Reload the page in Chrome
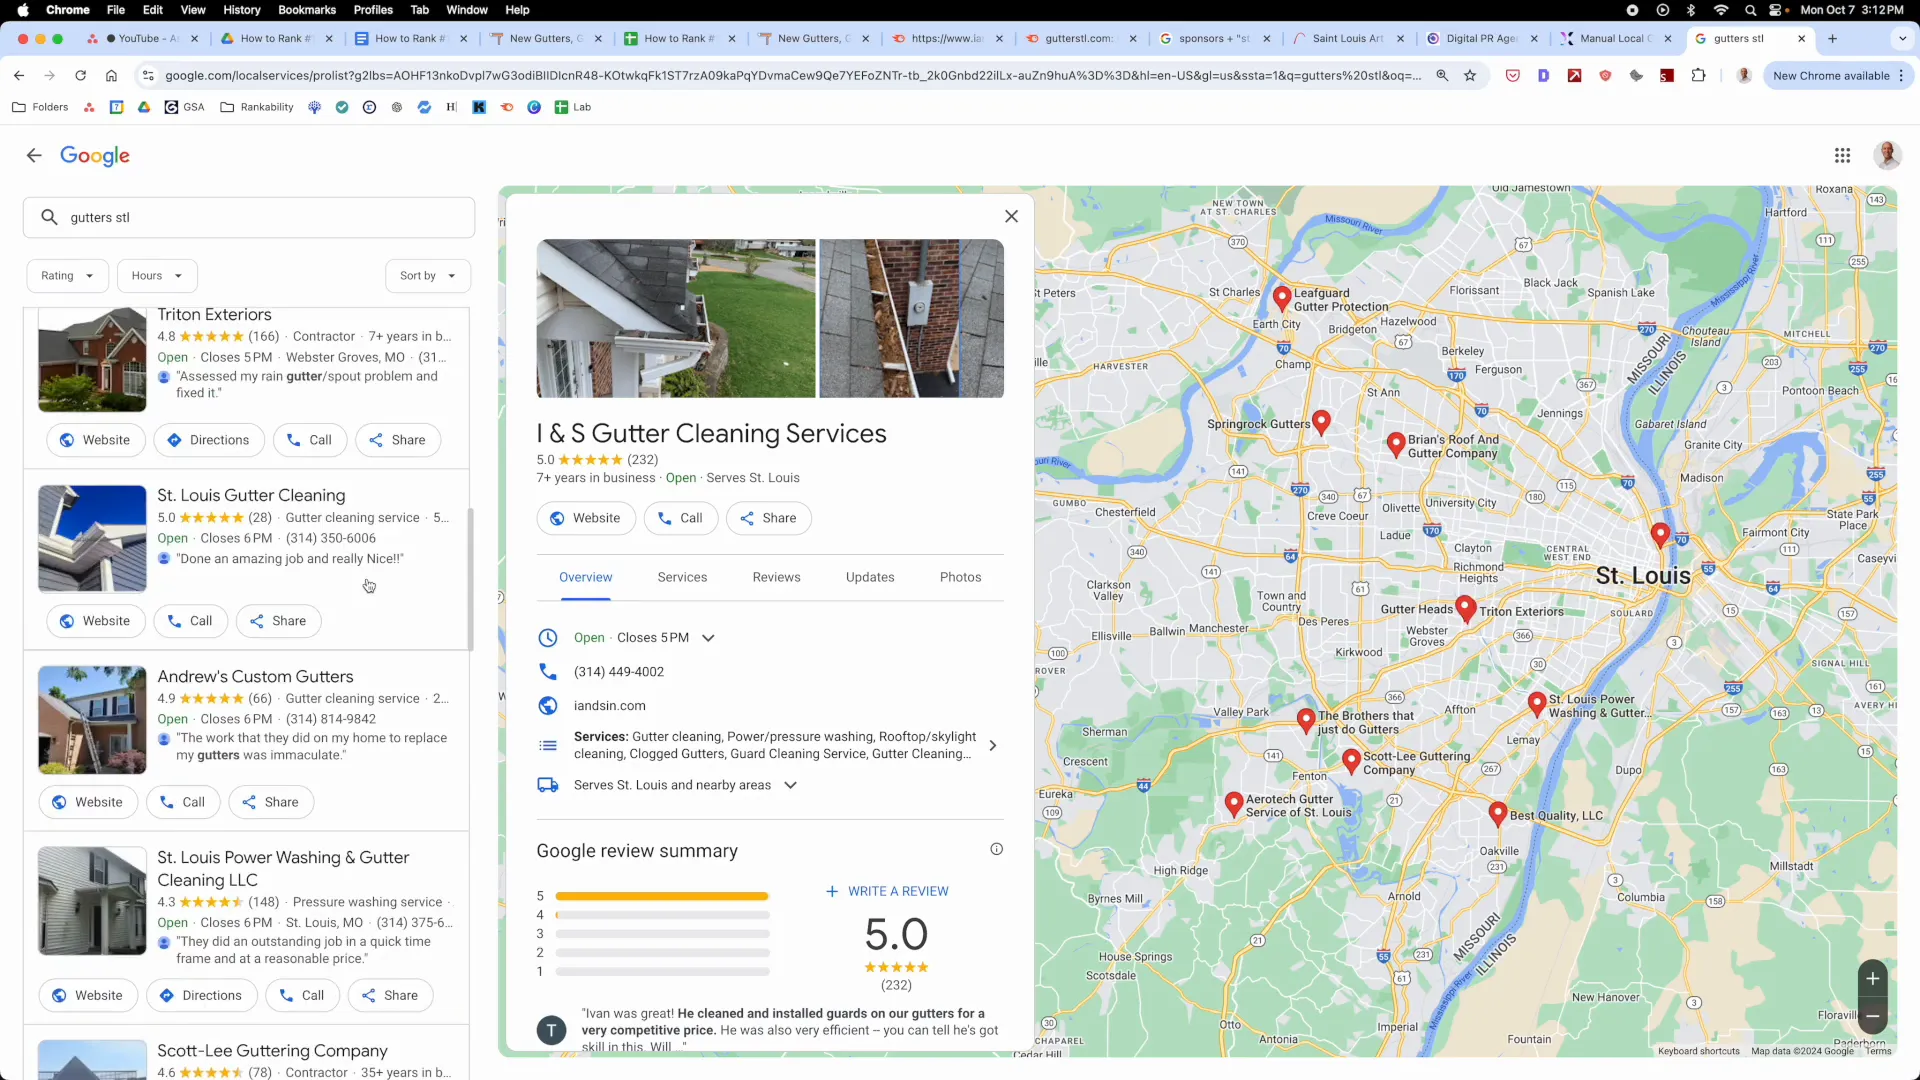 (x=80, y=76)
